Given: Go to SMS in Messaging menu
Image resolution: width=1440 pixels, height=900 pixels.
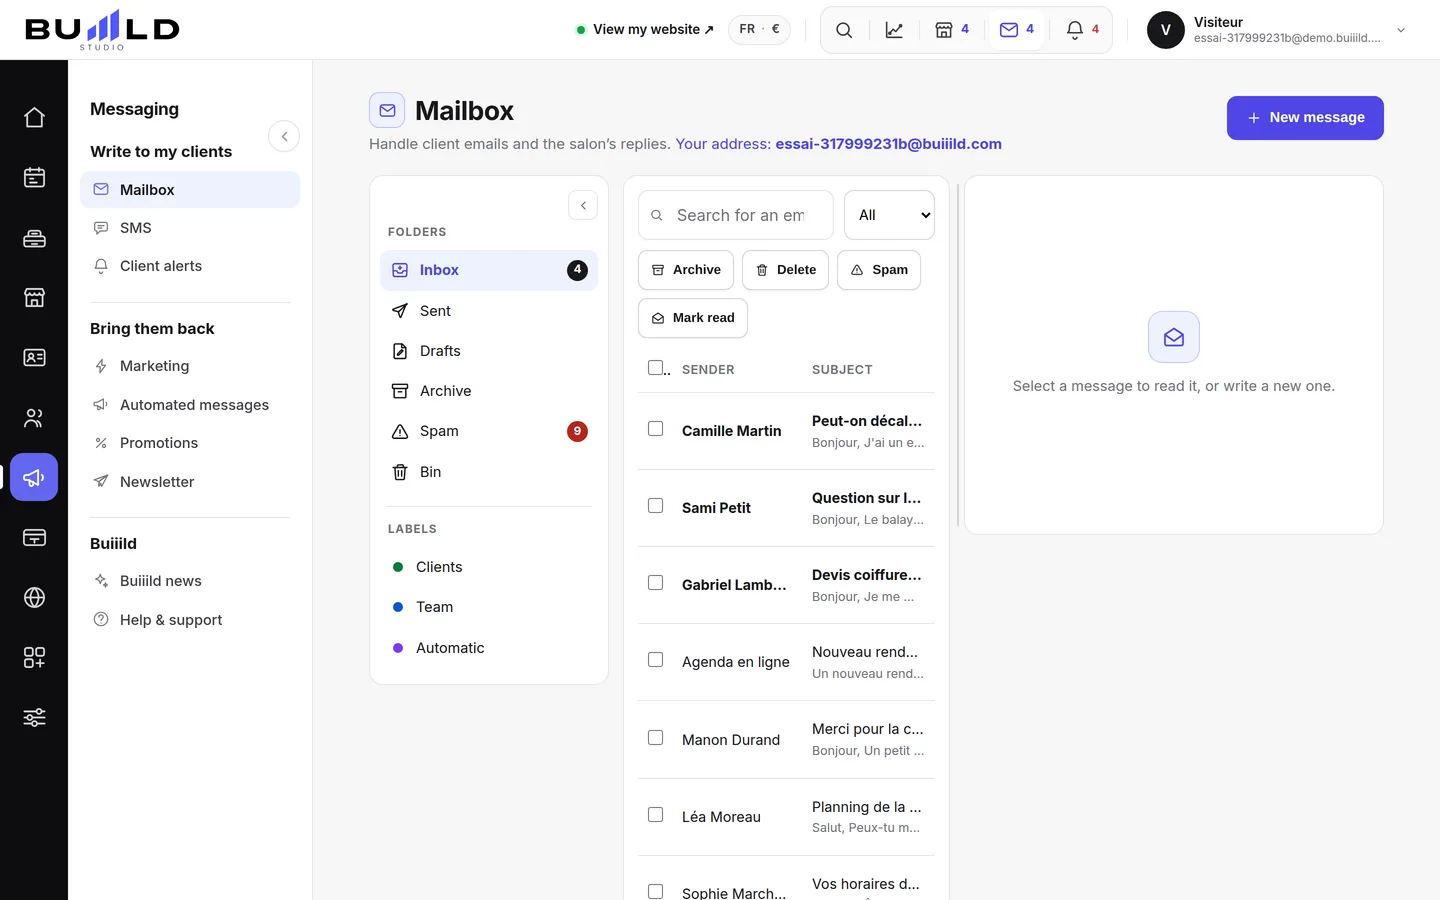Looking at the screenshot, I should coord(190,228).
